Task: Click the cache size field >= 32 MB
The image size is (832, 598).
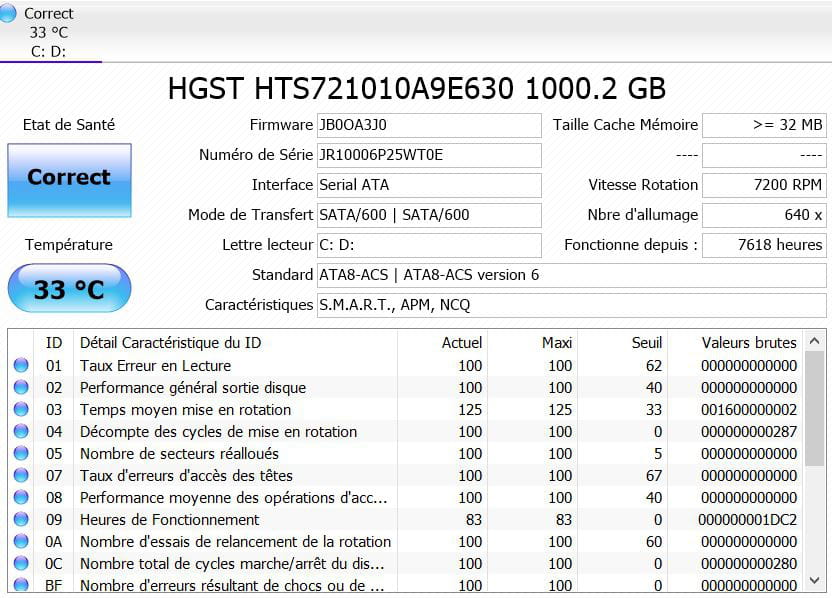Action: (x=764, y=125)
